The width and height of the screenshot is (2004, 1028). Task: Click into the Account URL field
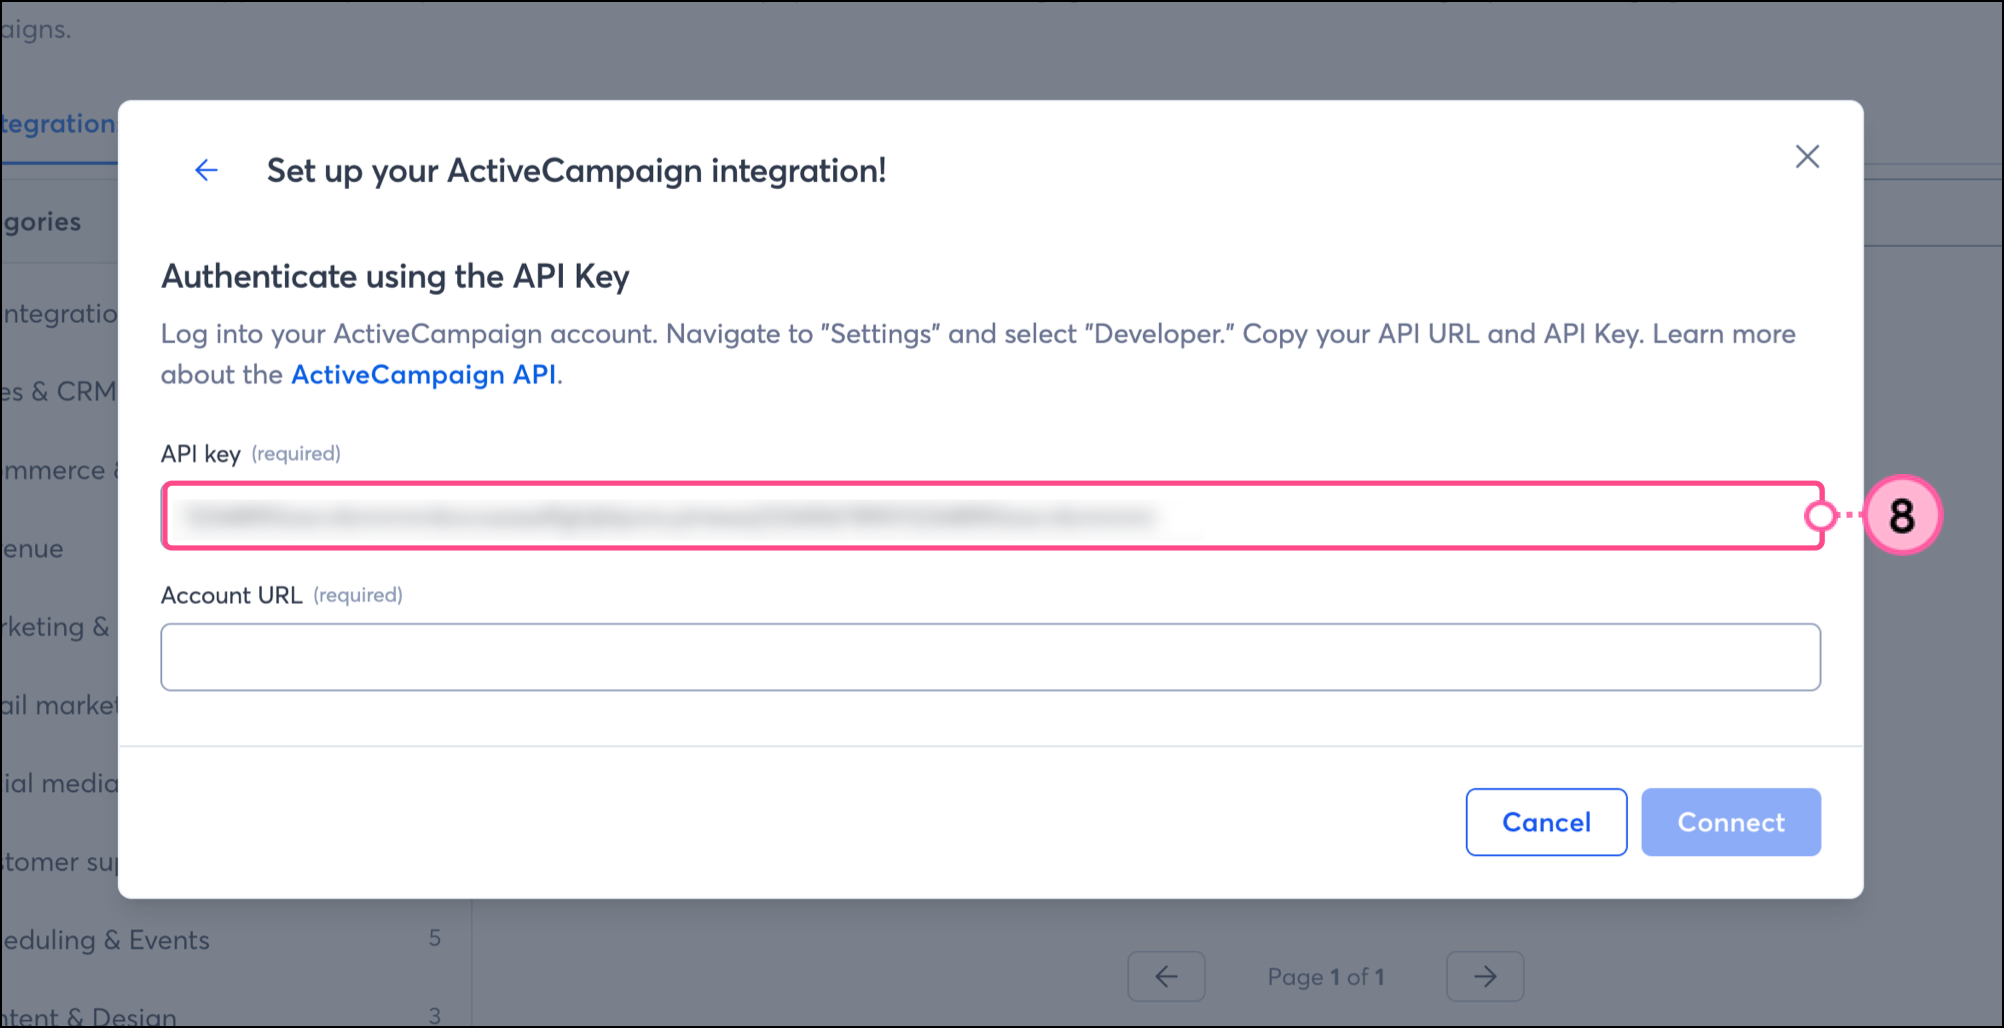pyautogui.click(x=990, y=657)
